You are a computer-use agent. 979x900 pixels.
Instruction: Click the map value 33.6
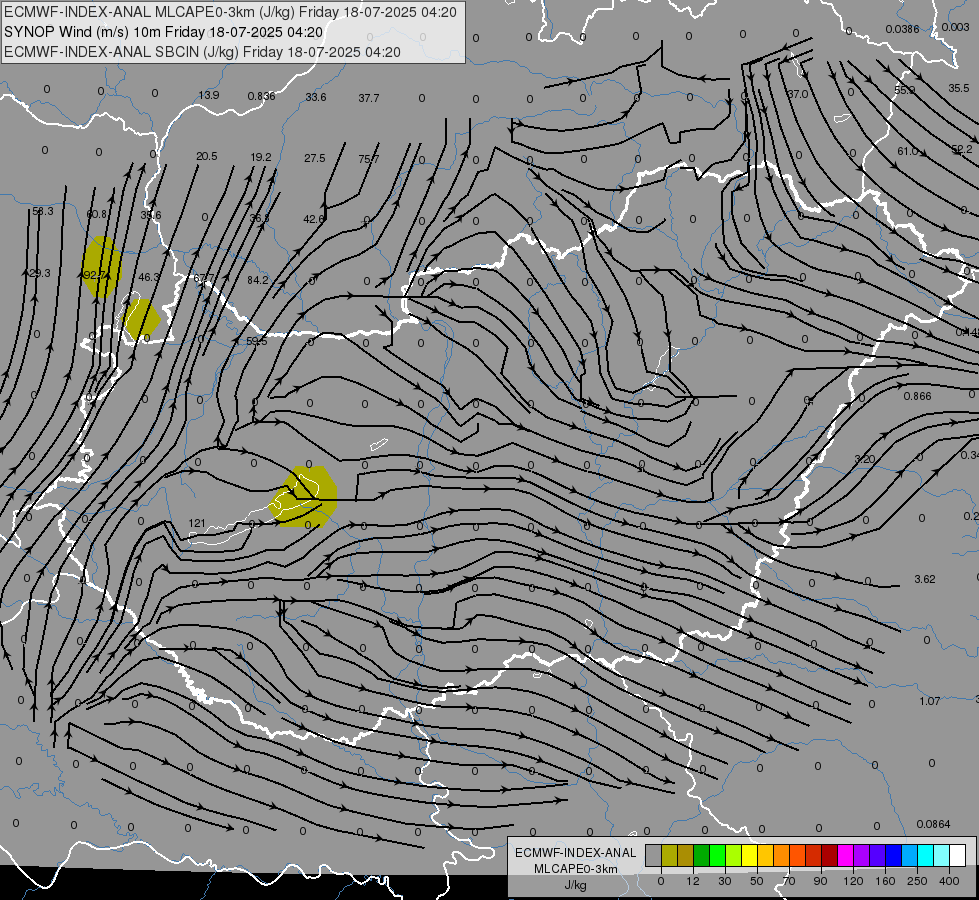tap(315, 97)
